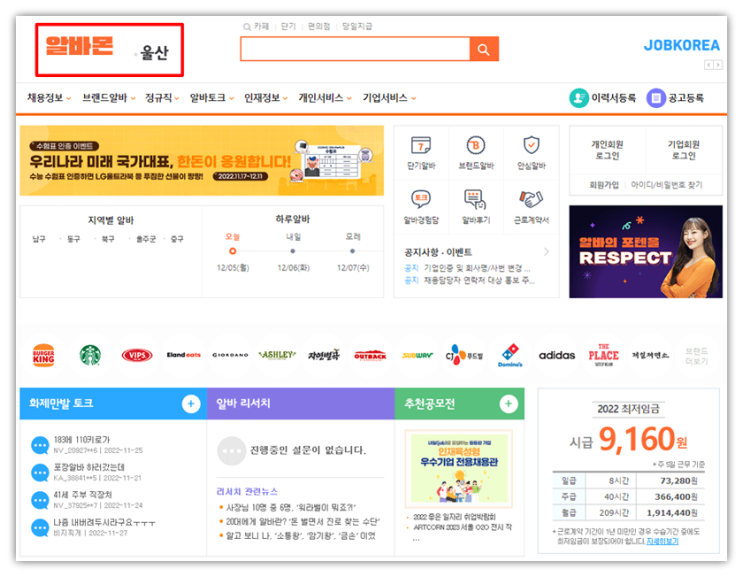Viewport: 743px width, 577px height.
Task: Open the 추천공모전 tab header
Action: 460,404
